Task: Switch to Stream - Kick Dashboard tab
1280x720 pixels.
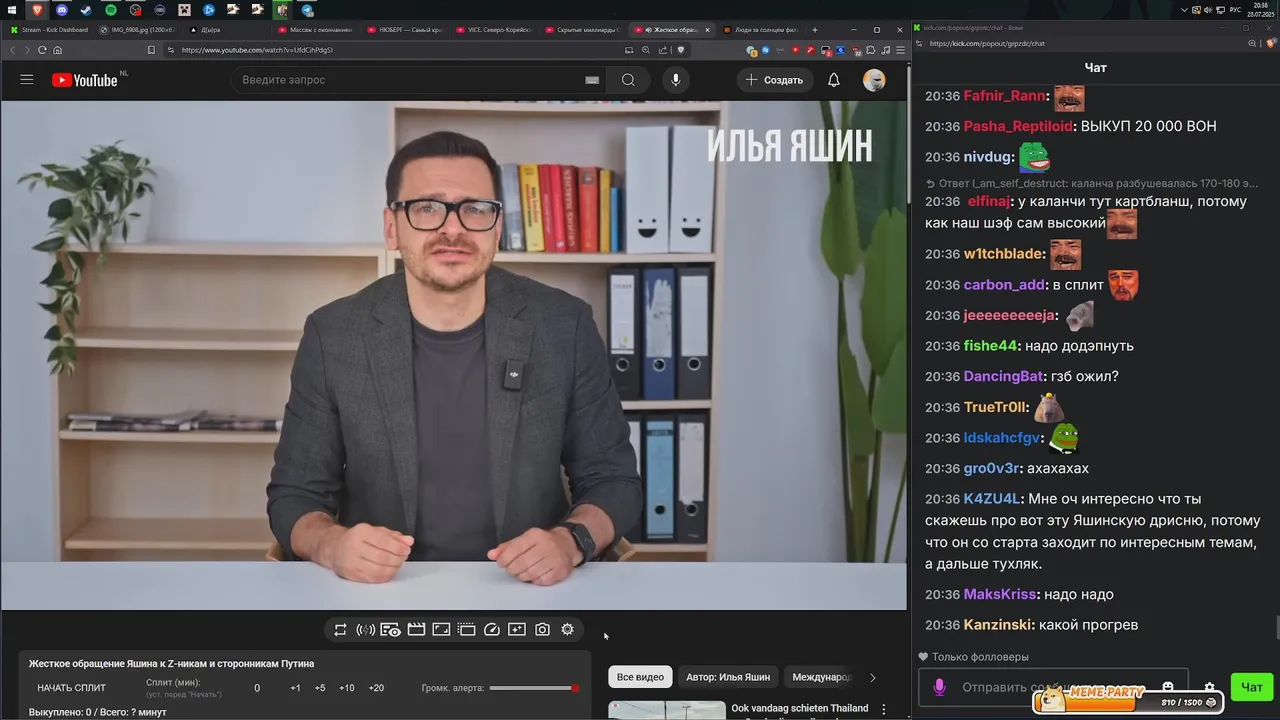Action: 49,30
